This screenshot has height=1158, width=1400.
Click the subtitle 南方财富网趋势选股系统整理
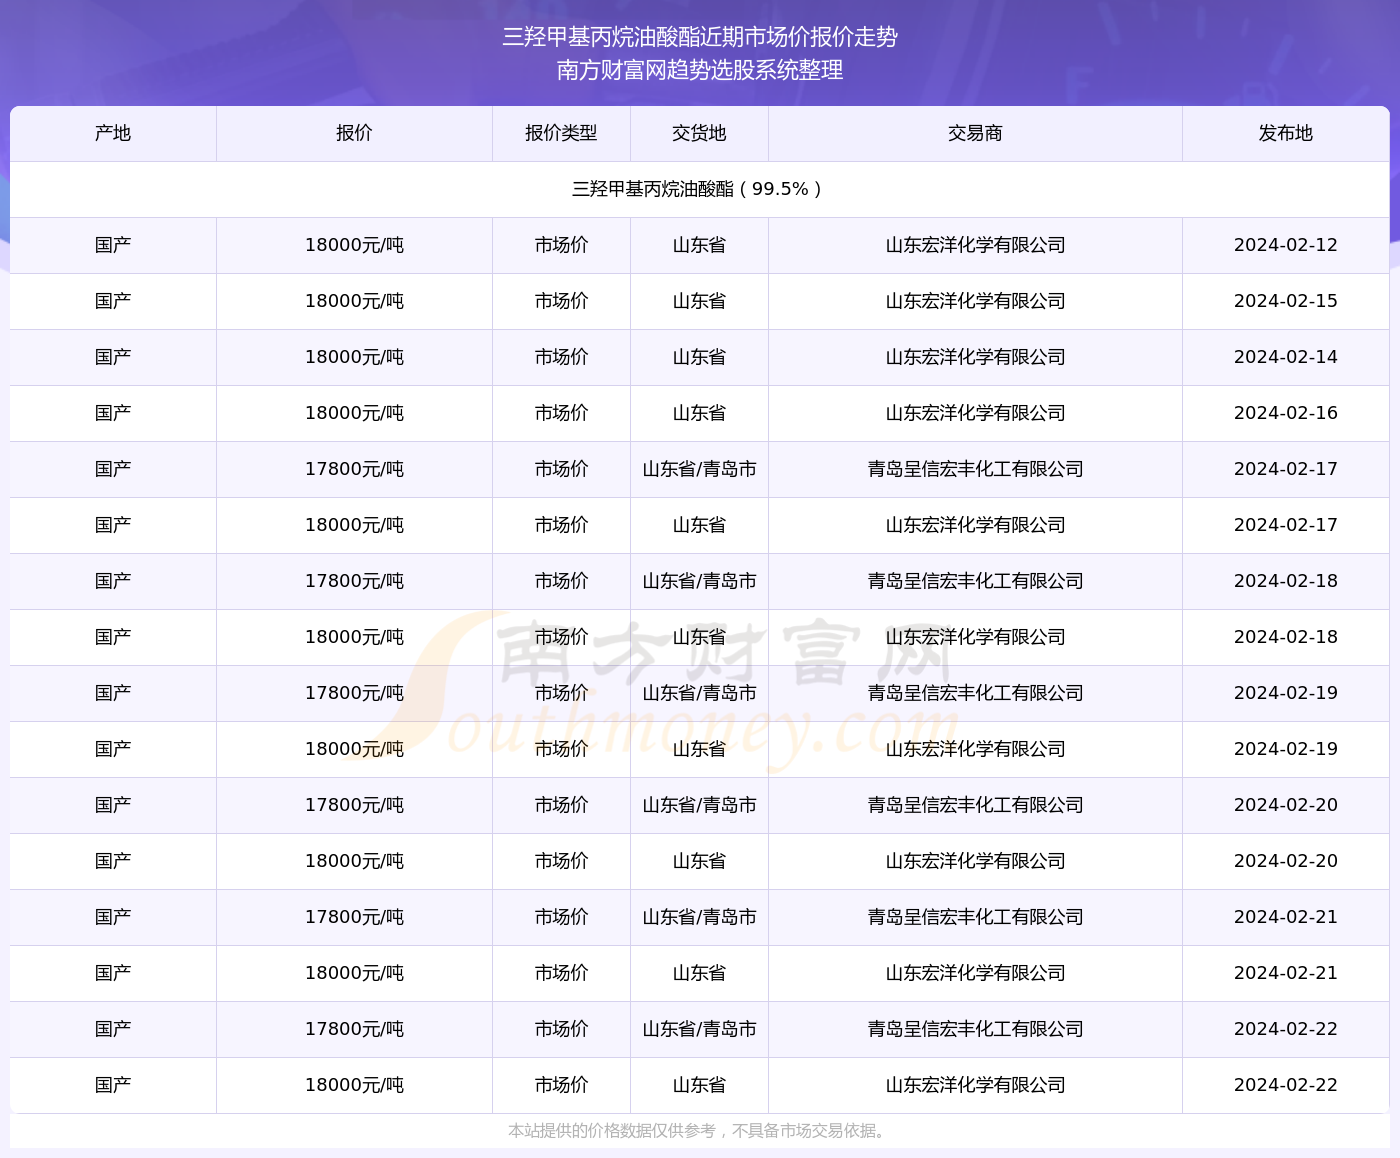tap(700, 70)
